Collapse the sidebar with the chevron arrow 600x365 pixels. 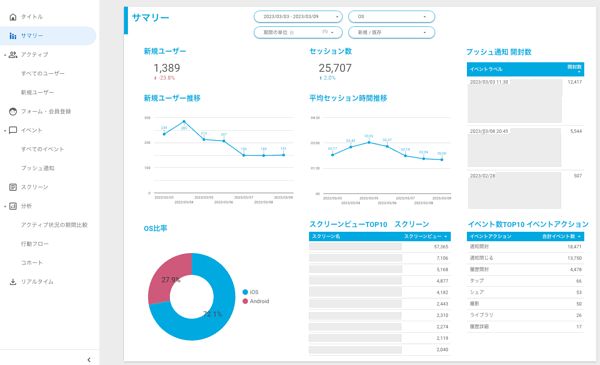[89, 360]
